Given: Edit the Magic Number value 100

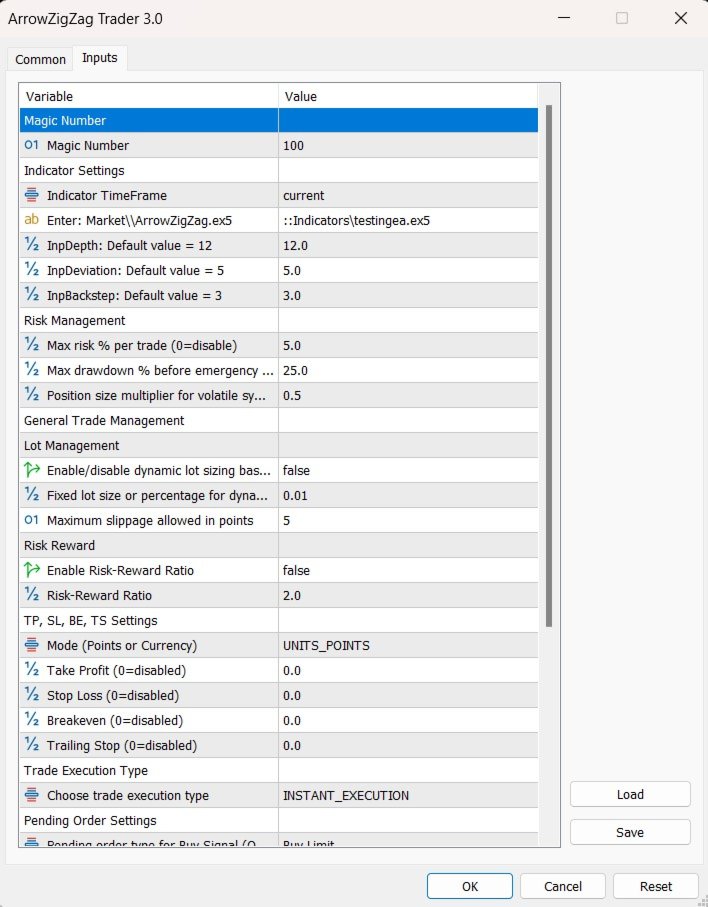Looking at the screenshot, I should (x=408, y=145).
